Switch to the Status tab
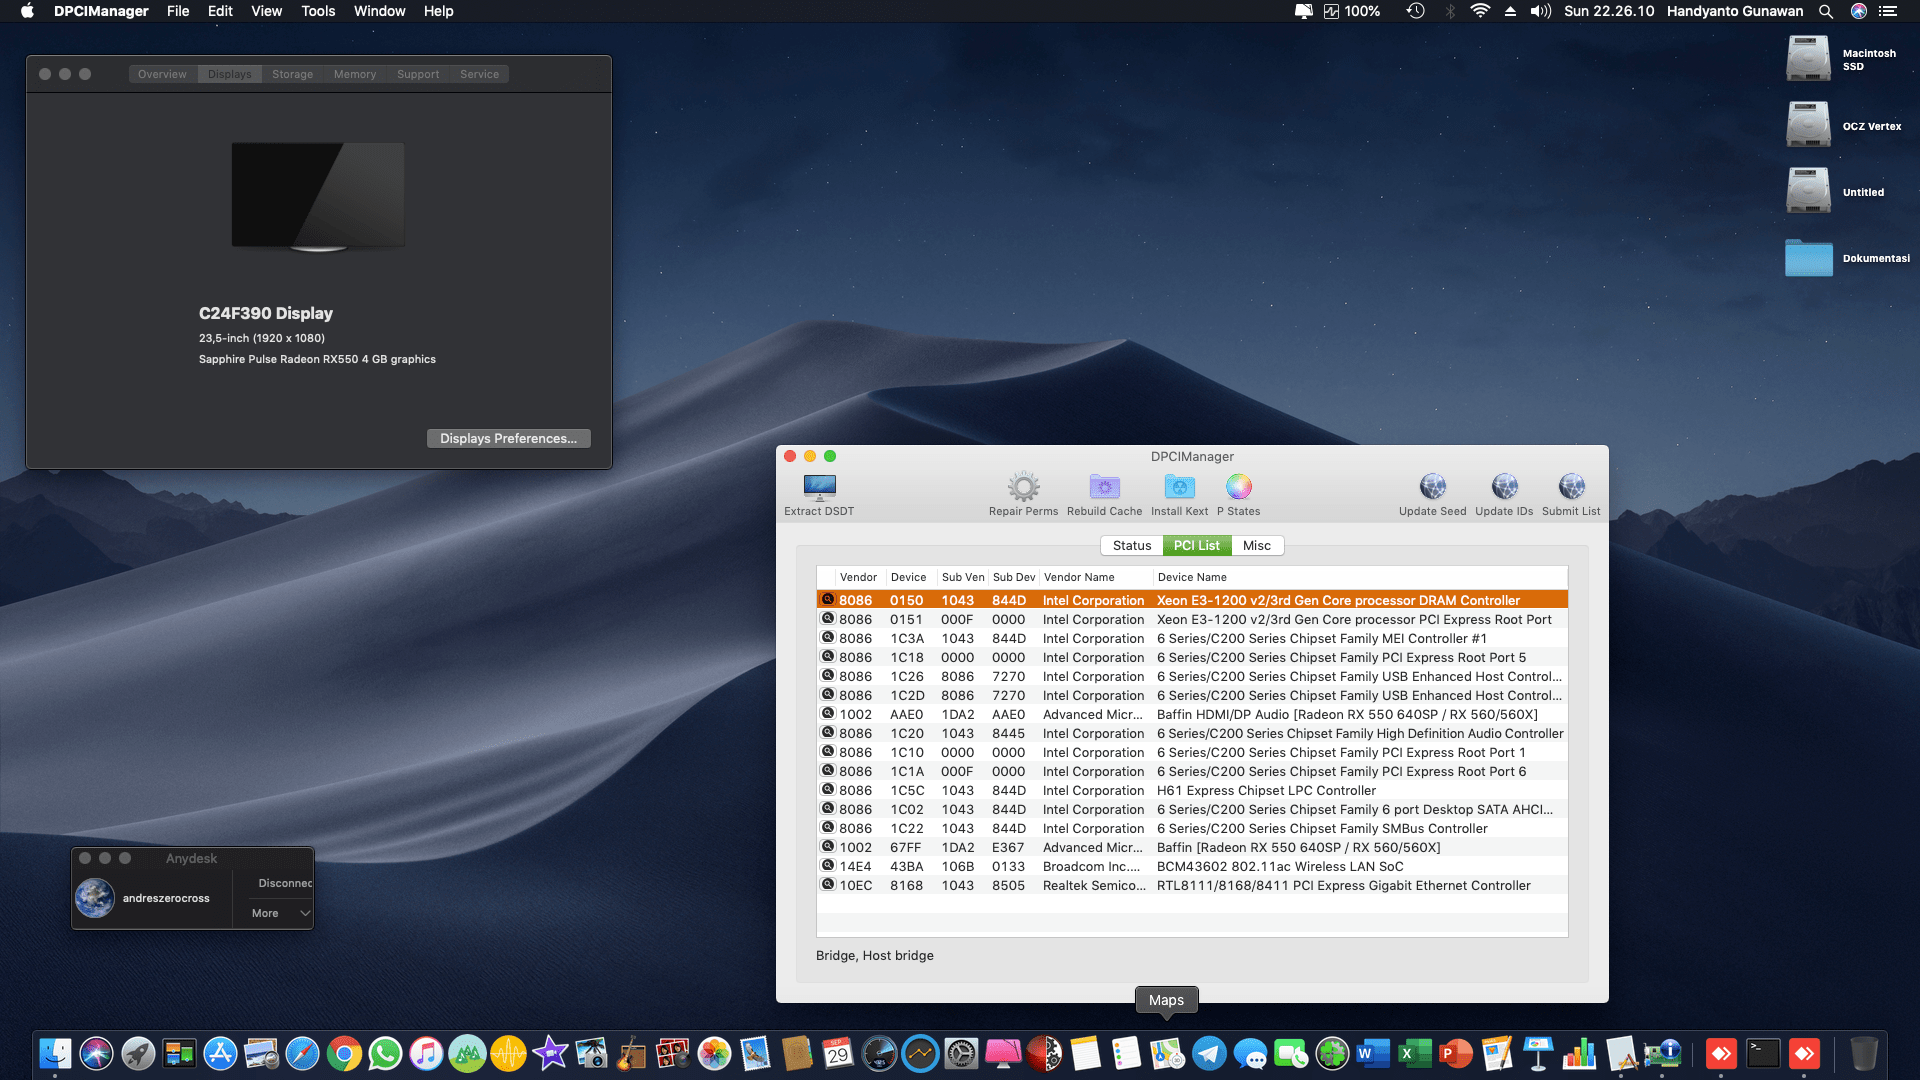This screenshot has height=1080, width=1920. click(1131, 545)
